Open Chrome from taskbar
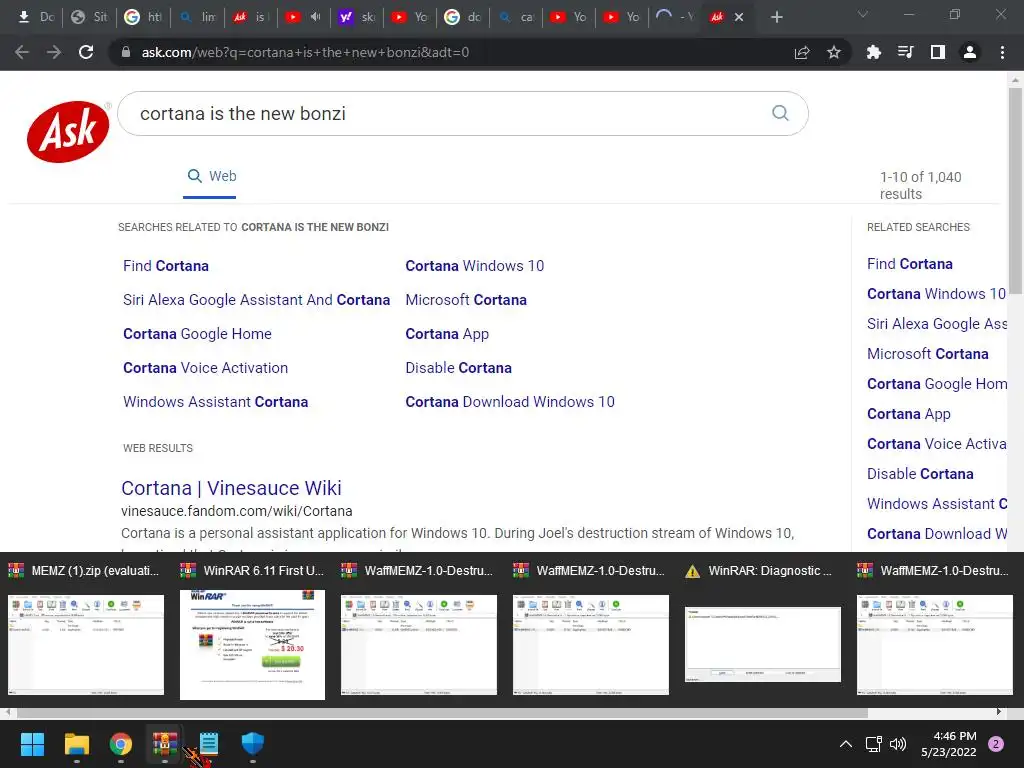The image size is (1024, 768). click(121, 744)
